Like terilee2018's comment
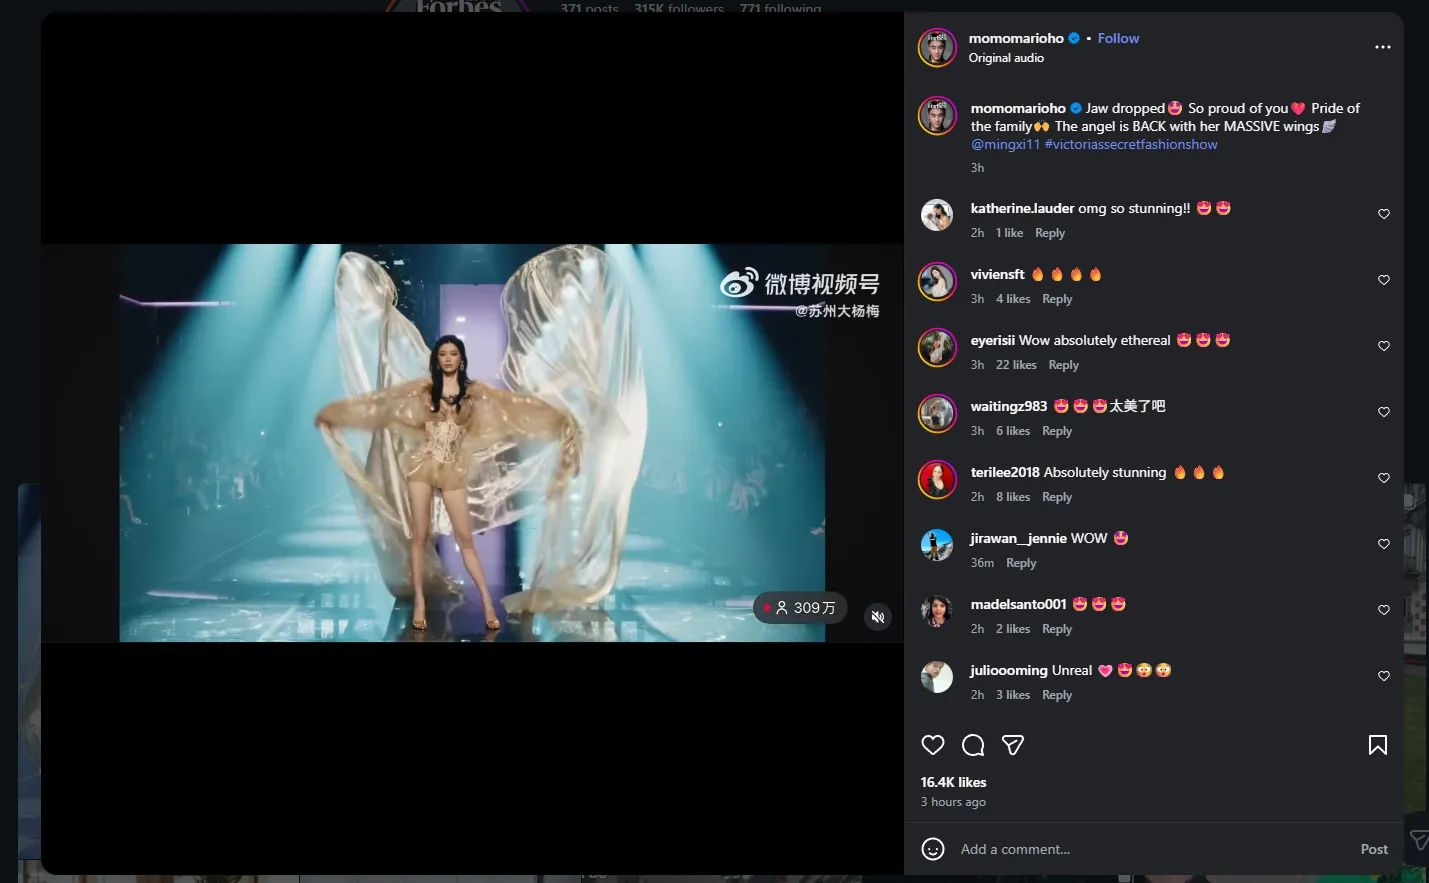This screenshot has width=1429, height=883. tap(1384, 478)
